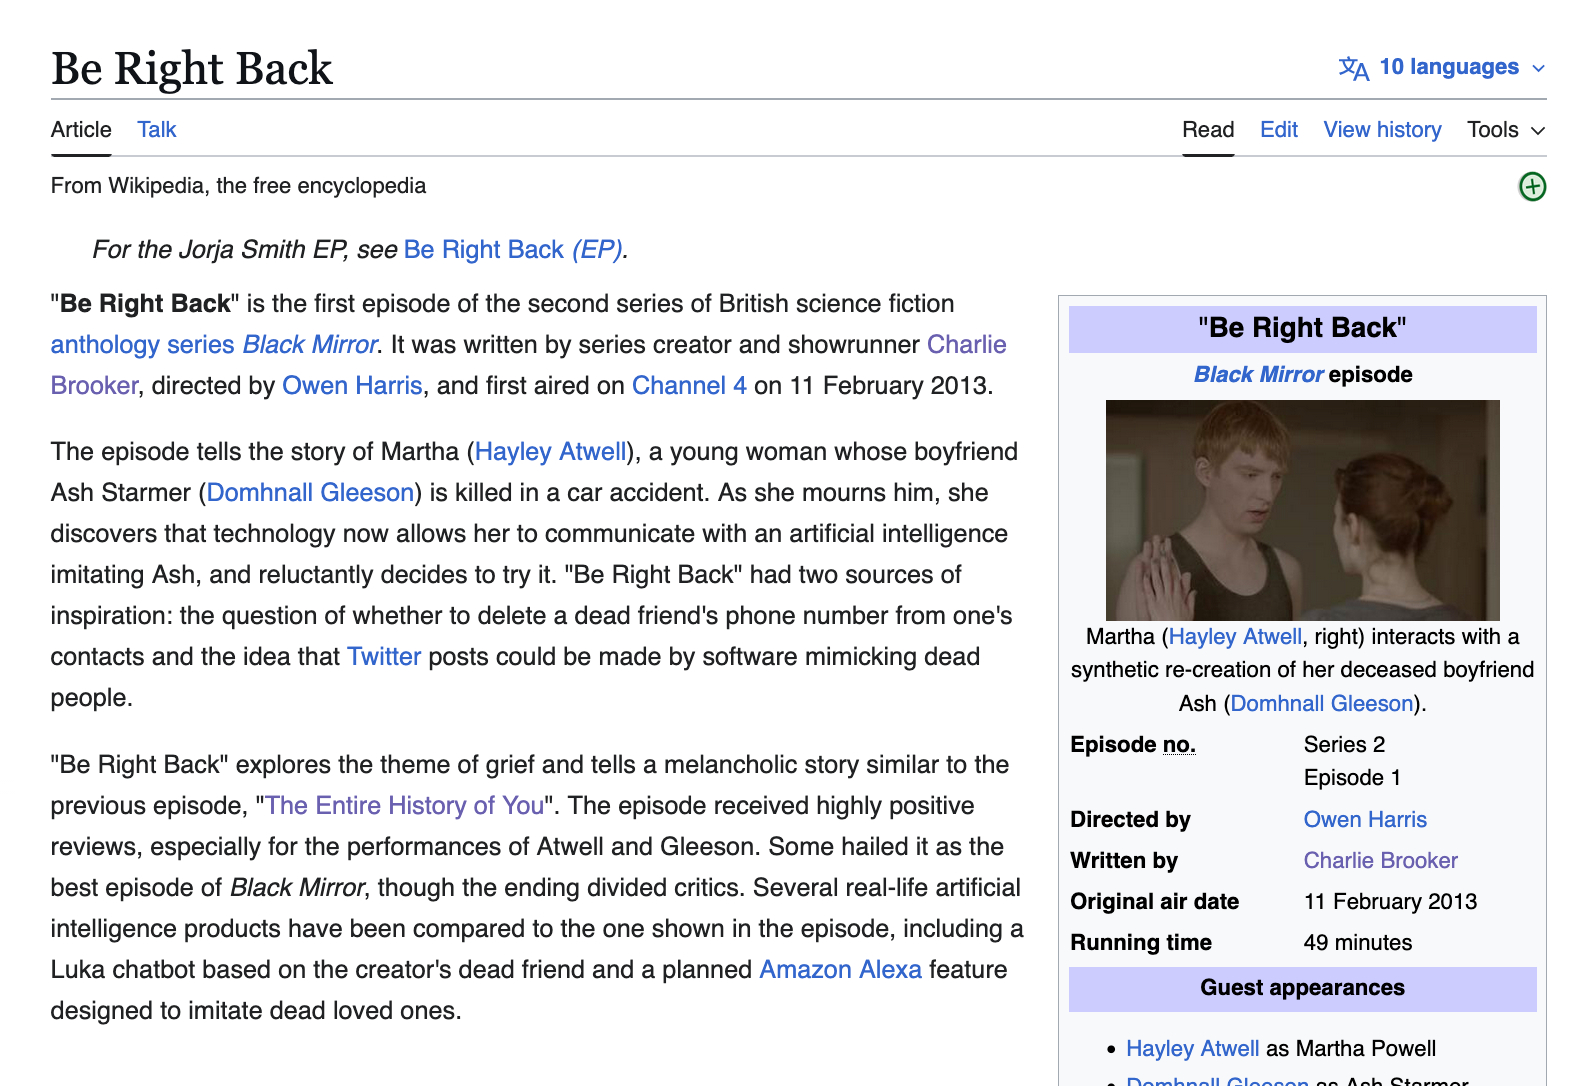Screen dimensions: 1584x1086
Task: Open the Edit tab
Action: pyautogui.click(x=1278, y=130)
